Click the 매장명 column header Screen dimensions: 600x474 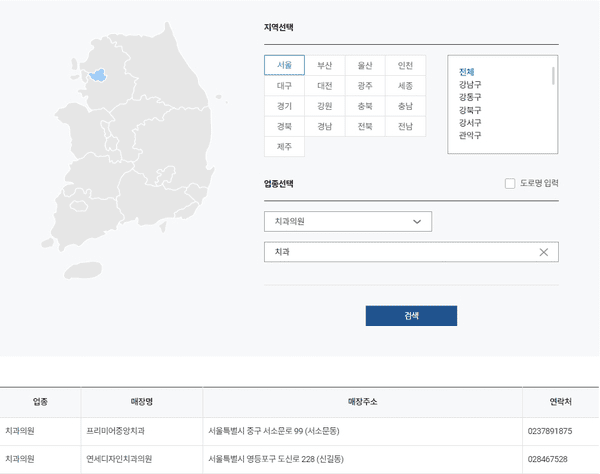point(142,402)
